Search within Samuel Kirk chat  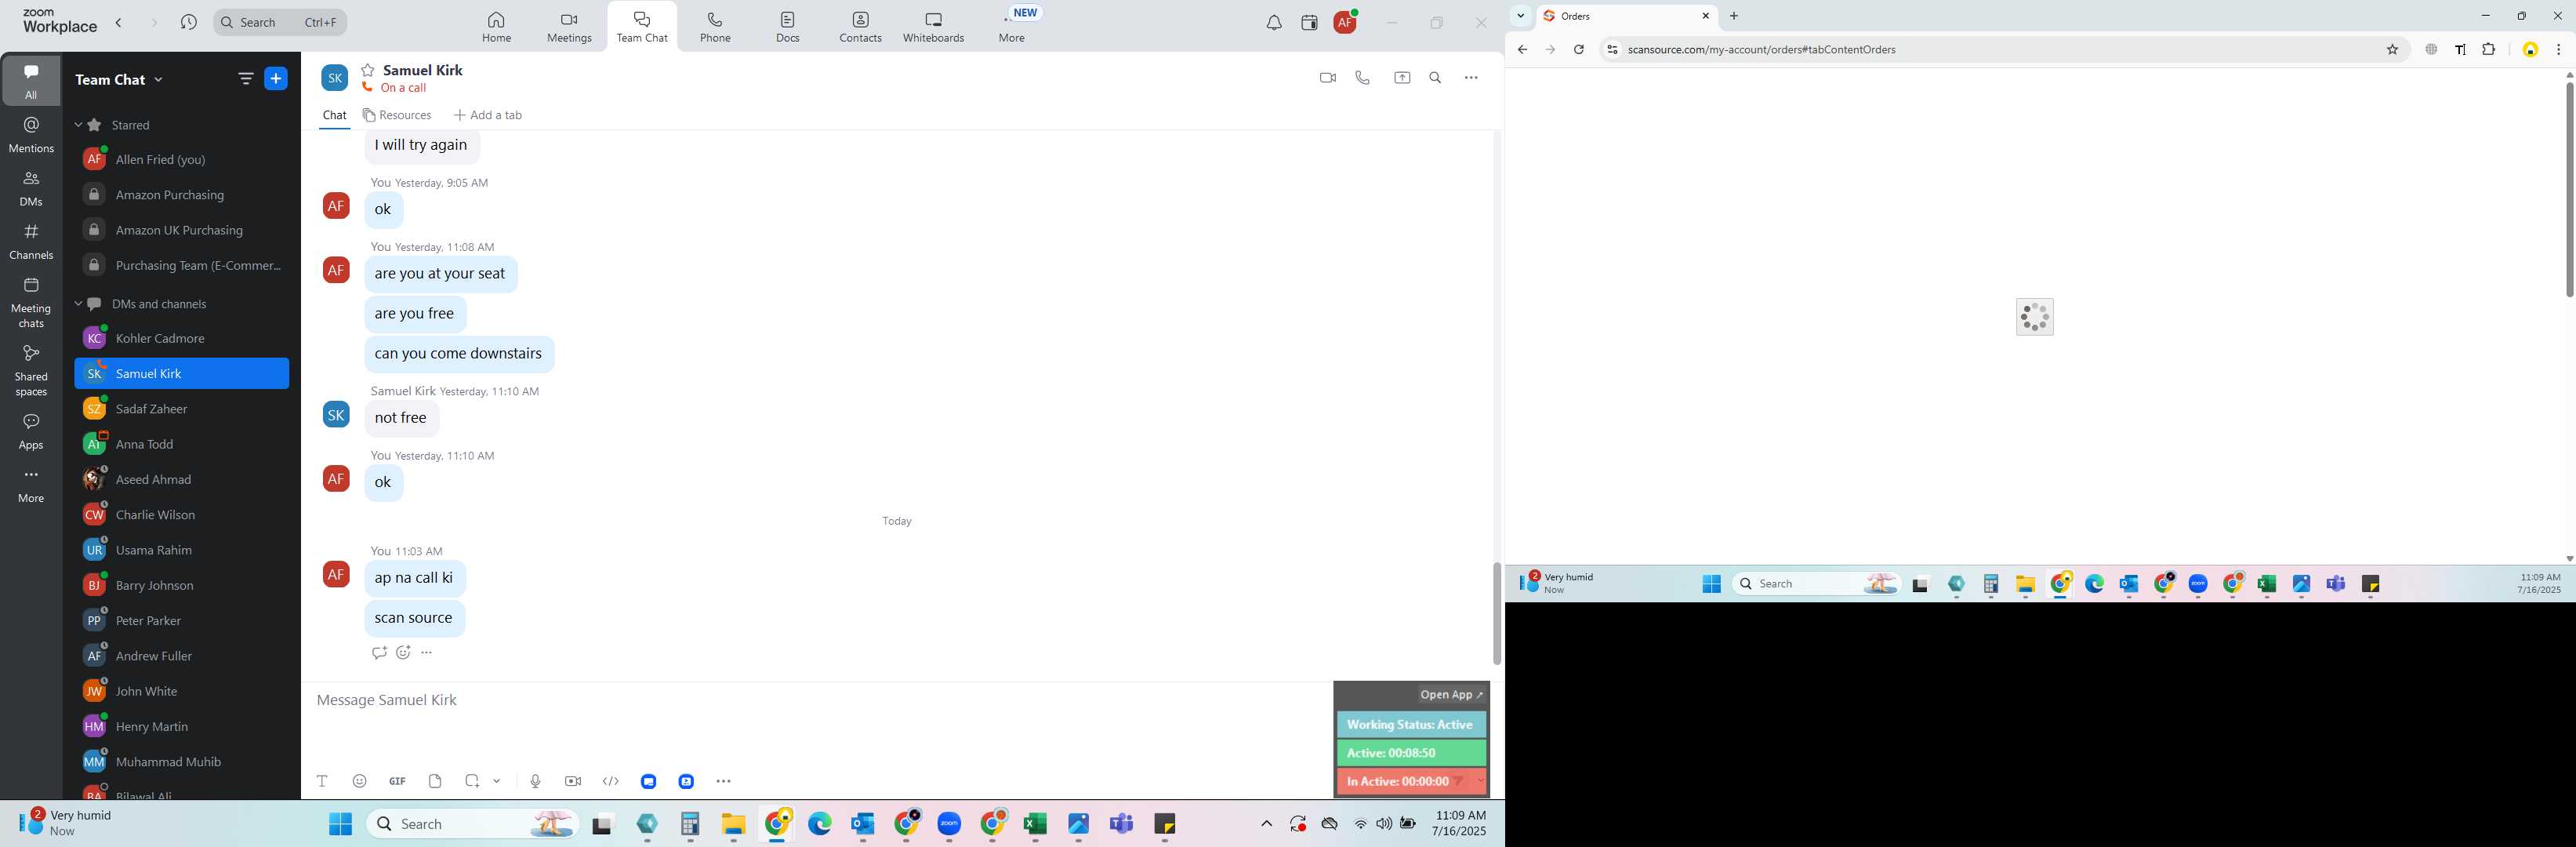[1435, 78]
